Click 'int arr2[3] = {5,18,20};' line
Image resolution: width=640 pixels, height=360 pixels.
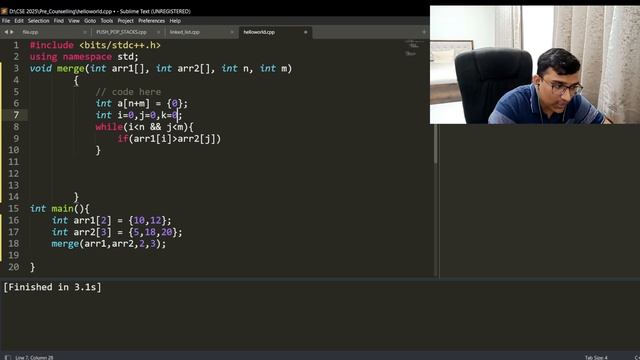coord(117,232)
